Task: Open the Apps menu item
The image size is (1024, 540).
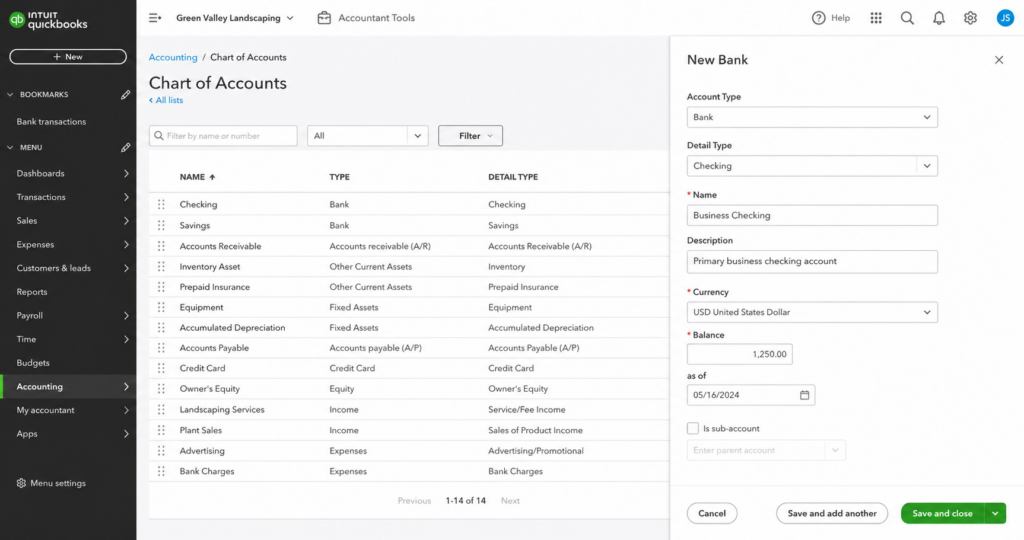Action: (69, 434)
